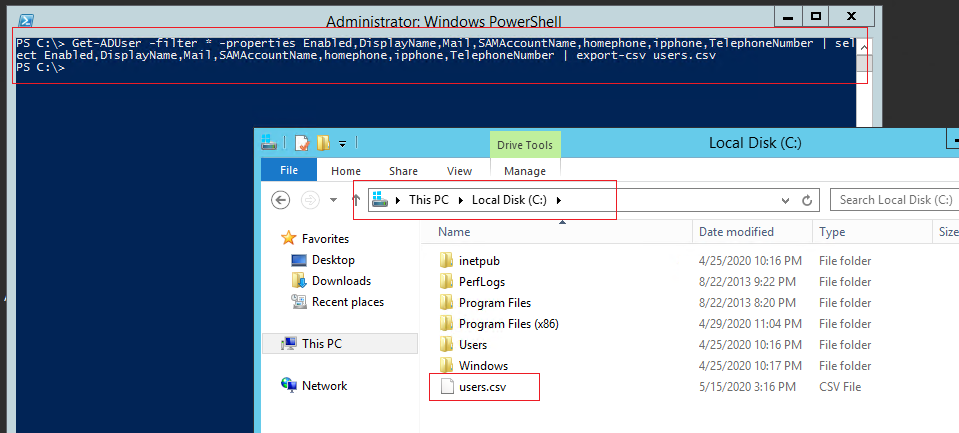Click the Forward arrow in Explorer

[x=311, y=199]
